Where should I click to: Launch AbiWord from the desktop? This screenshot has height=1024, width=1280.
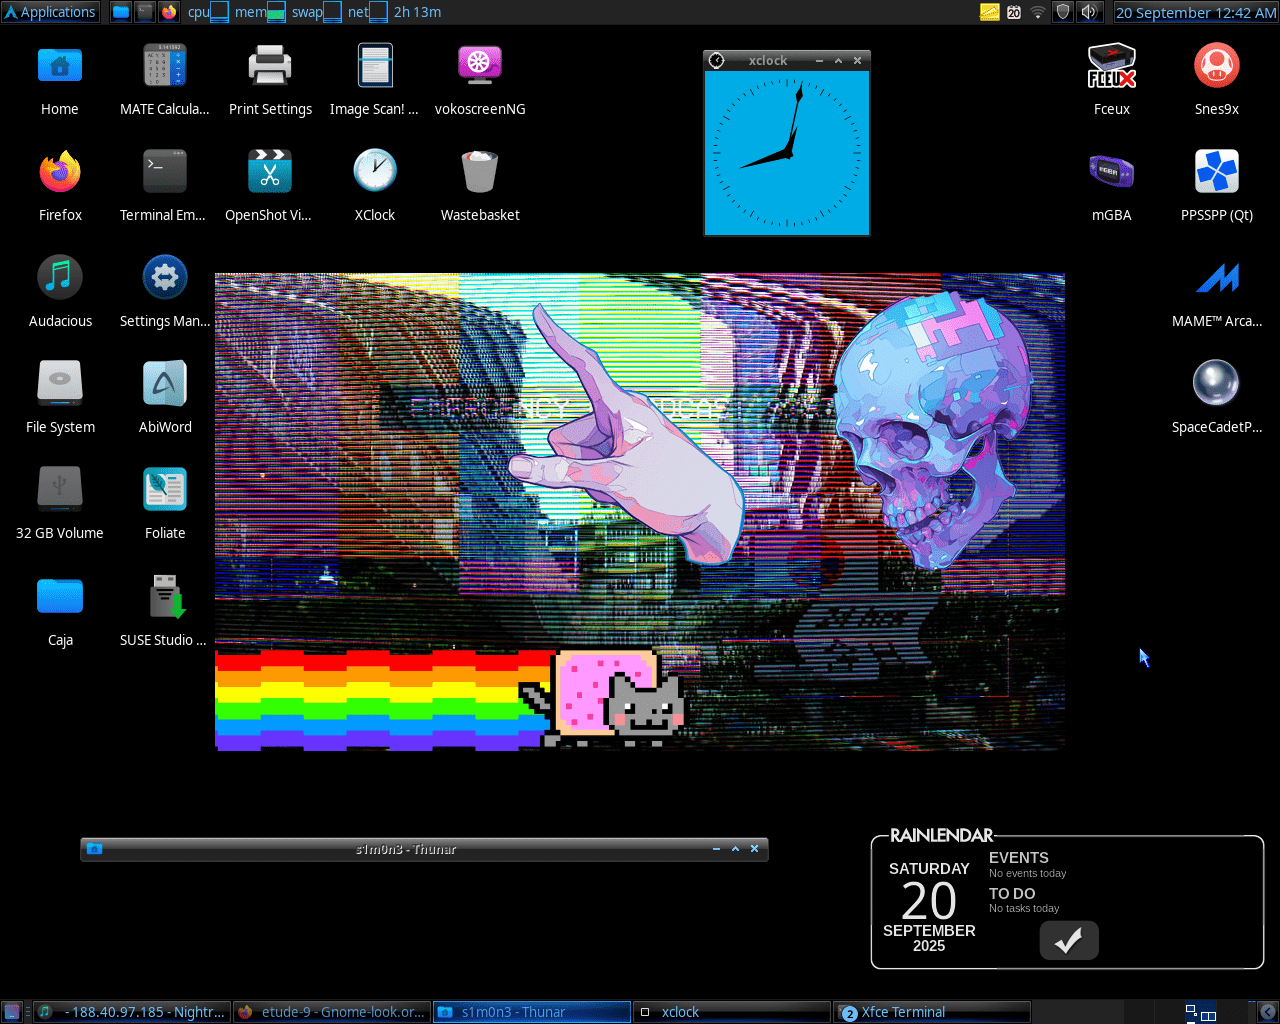[x=165, y=384]
